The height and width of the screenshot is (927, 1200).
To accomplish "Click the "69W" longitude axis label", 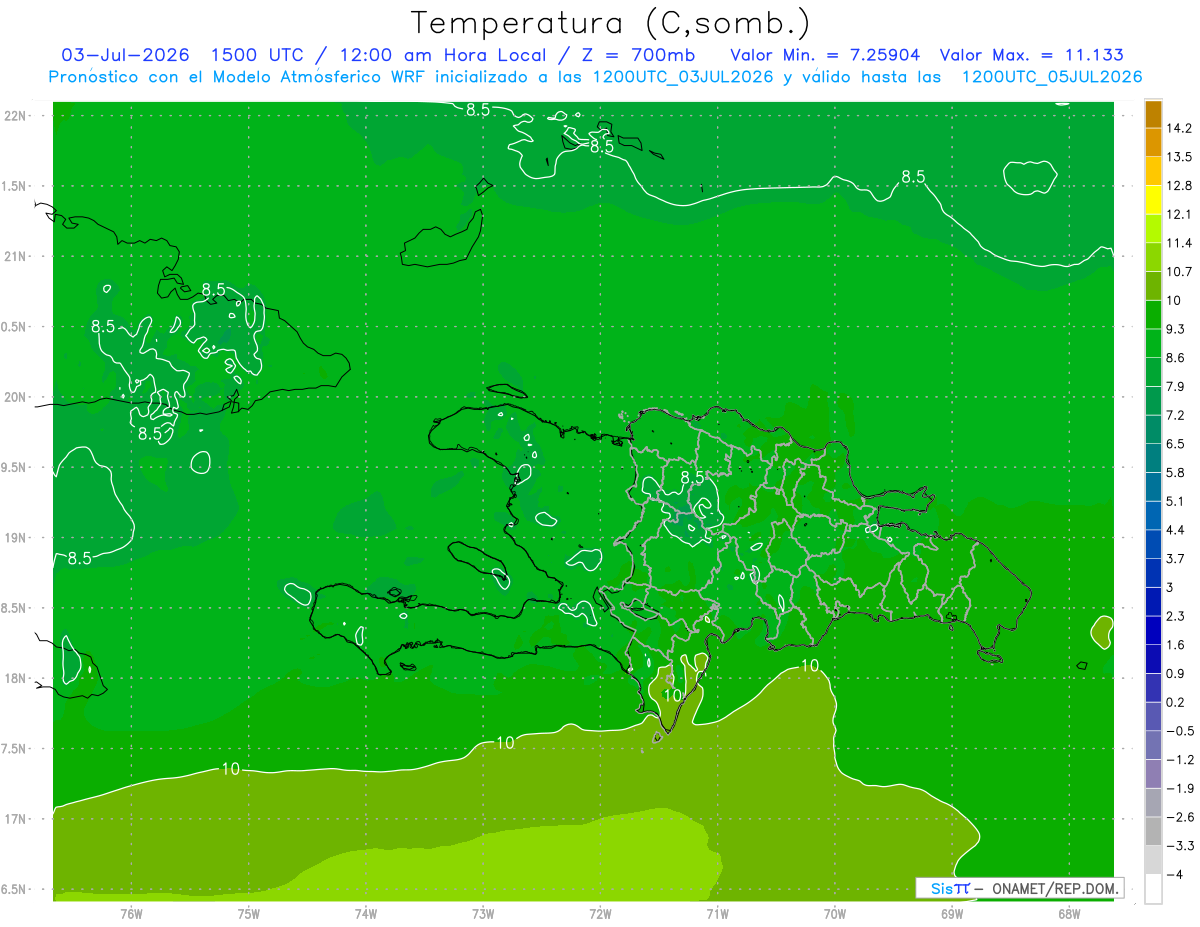I will pos(952,914).
